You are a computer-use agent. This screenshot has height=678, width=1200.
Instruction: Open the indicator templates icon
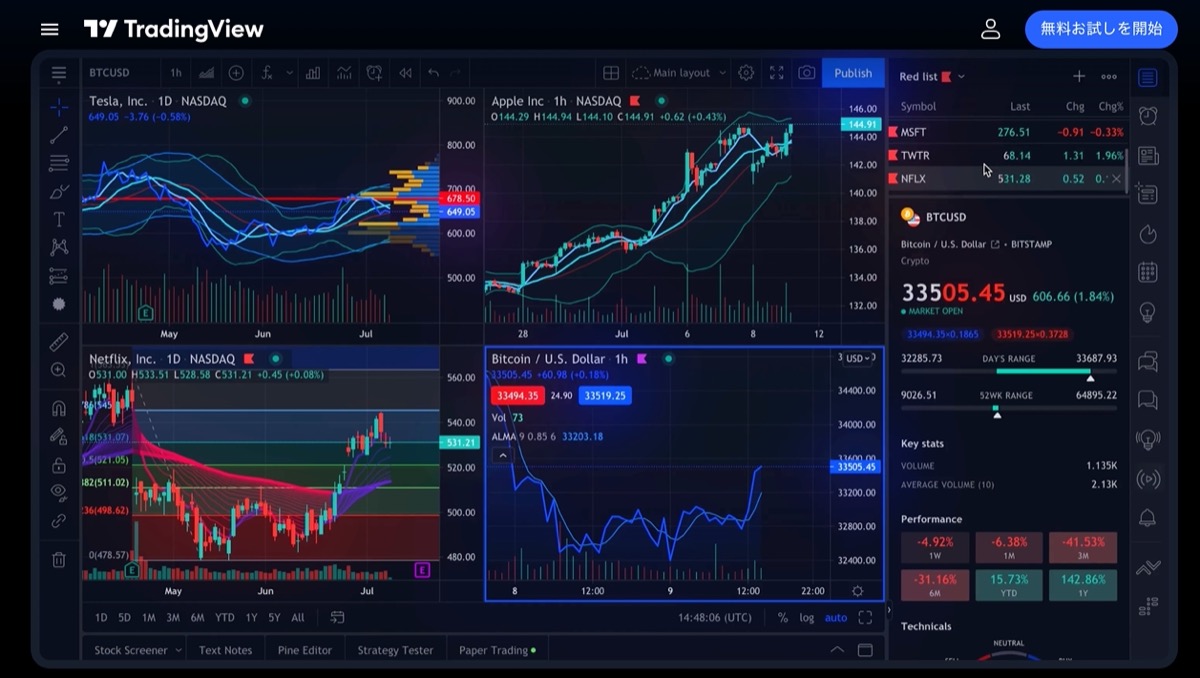click(344, 73)
